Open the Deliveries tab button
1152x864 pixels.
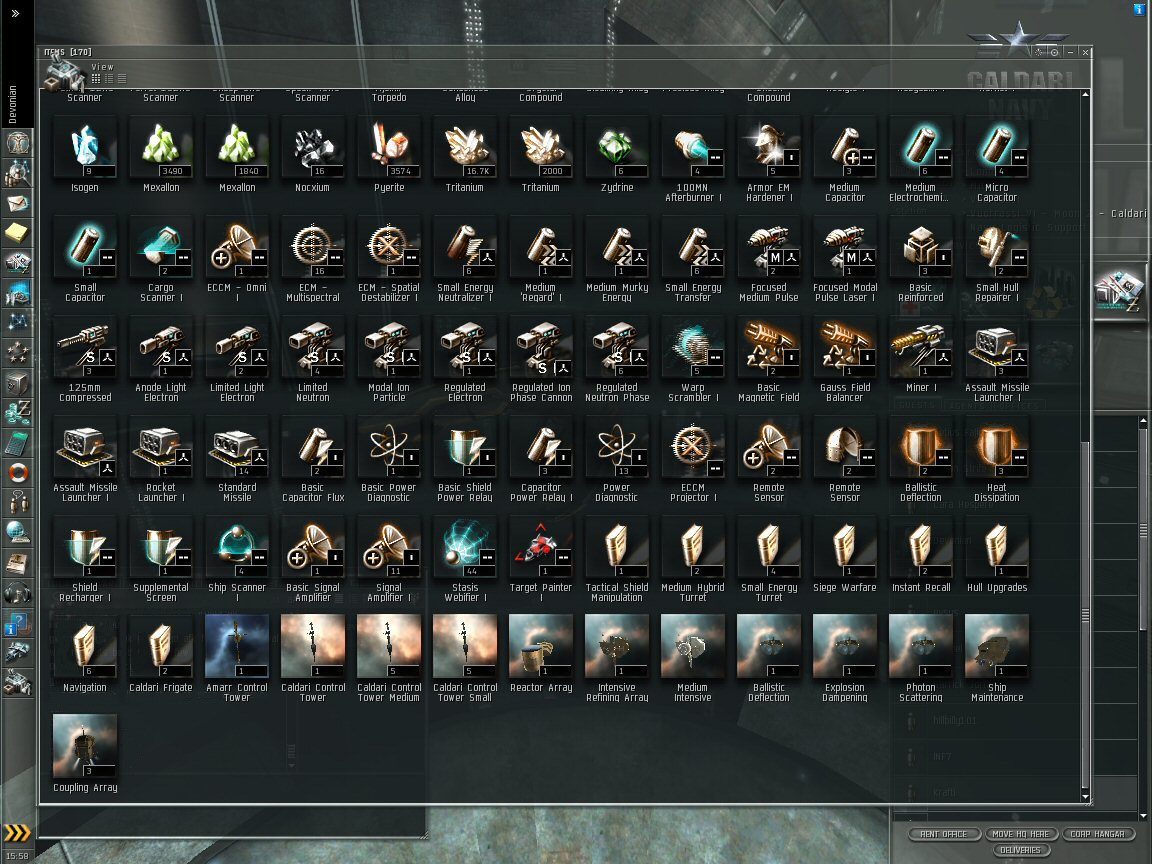1020,850
